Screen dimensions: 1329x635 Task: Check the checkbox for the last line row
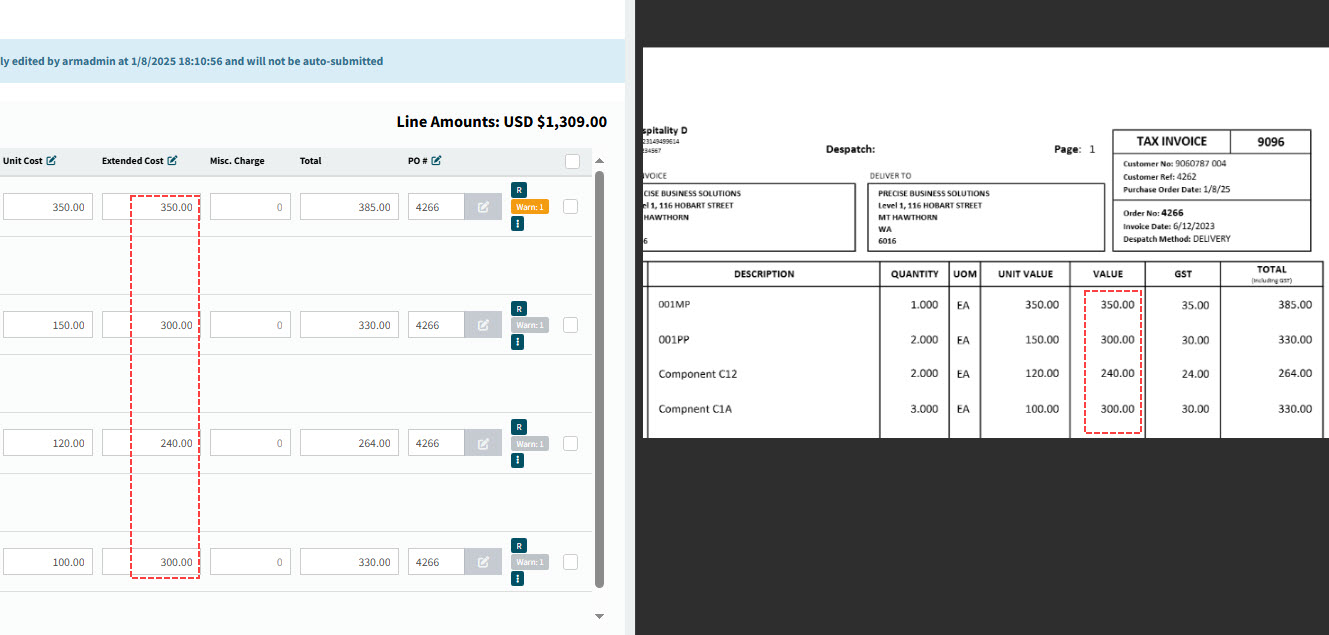570,562
